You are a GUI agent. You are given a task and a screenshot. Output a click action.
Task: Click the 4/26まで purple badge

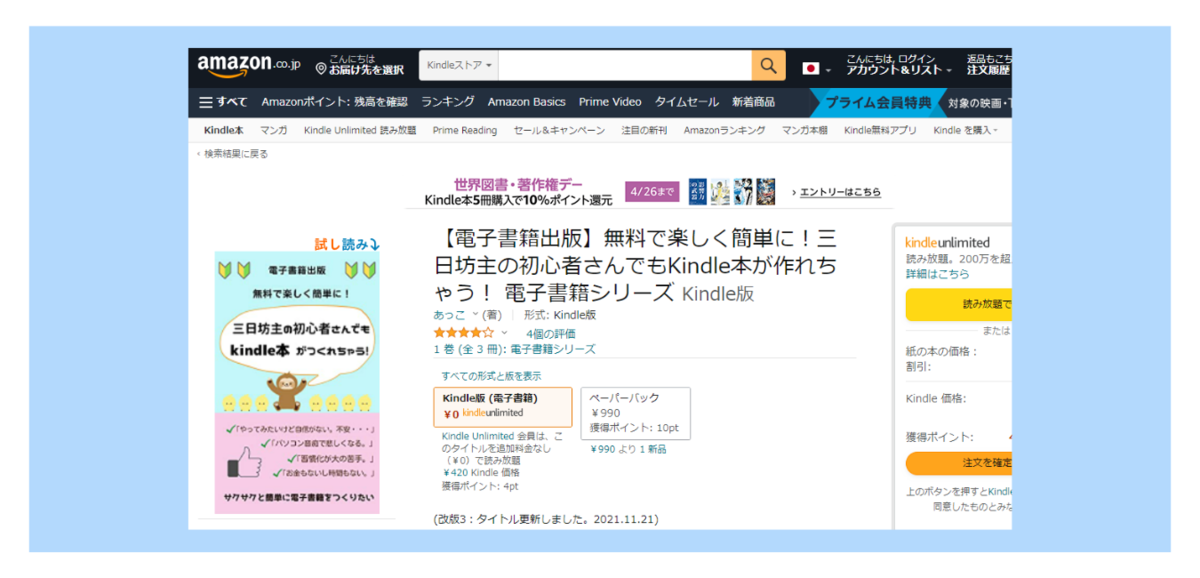(x=651, y=191)
